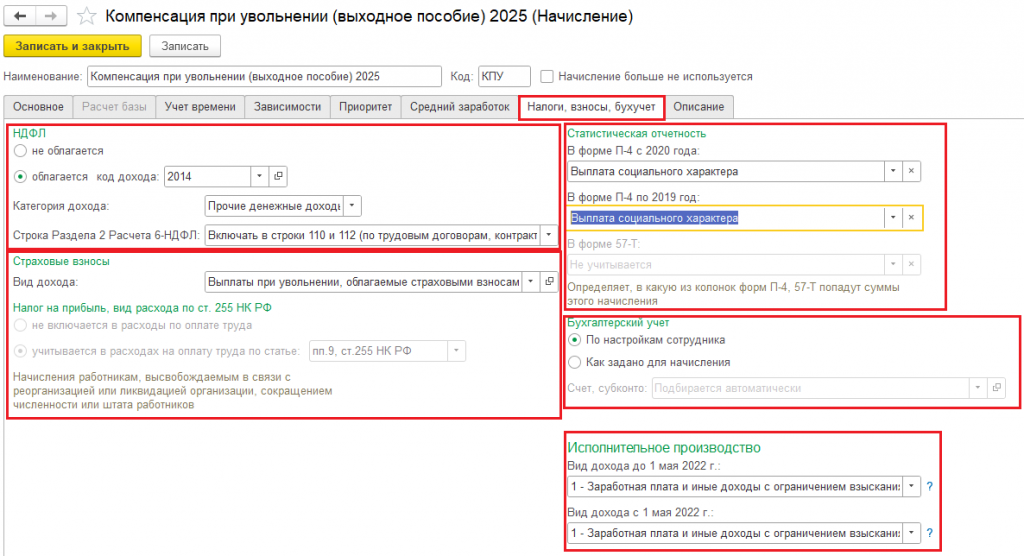Expand the 'Категория дохода' dropdown
1024x556 pixels.
(353, 206)
